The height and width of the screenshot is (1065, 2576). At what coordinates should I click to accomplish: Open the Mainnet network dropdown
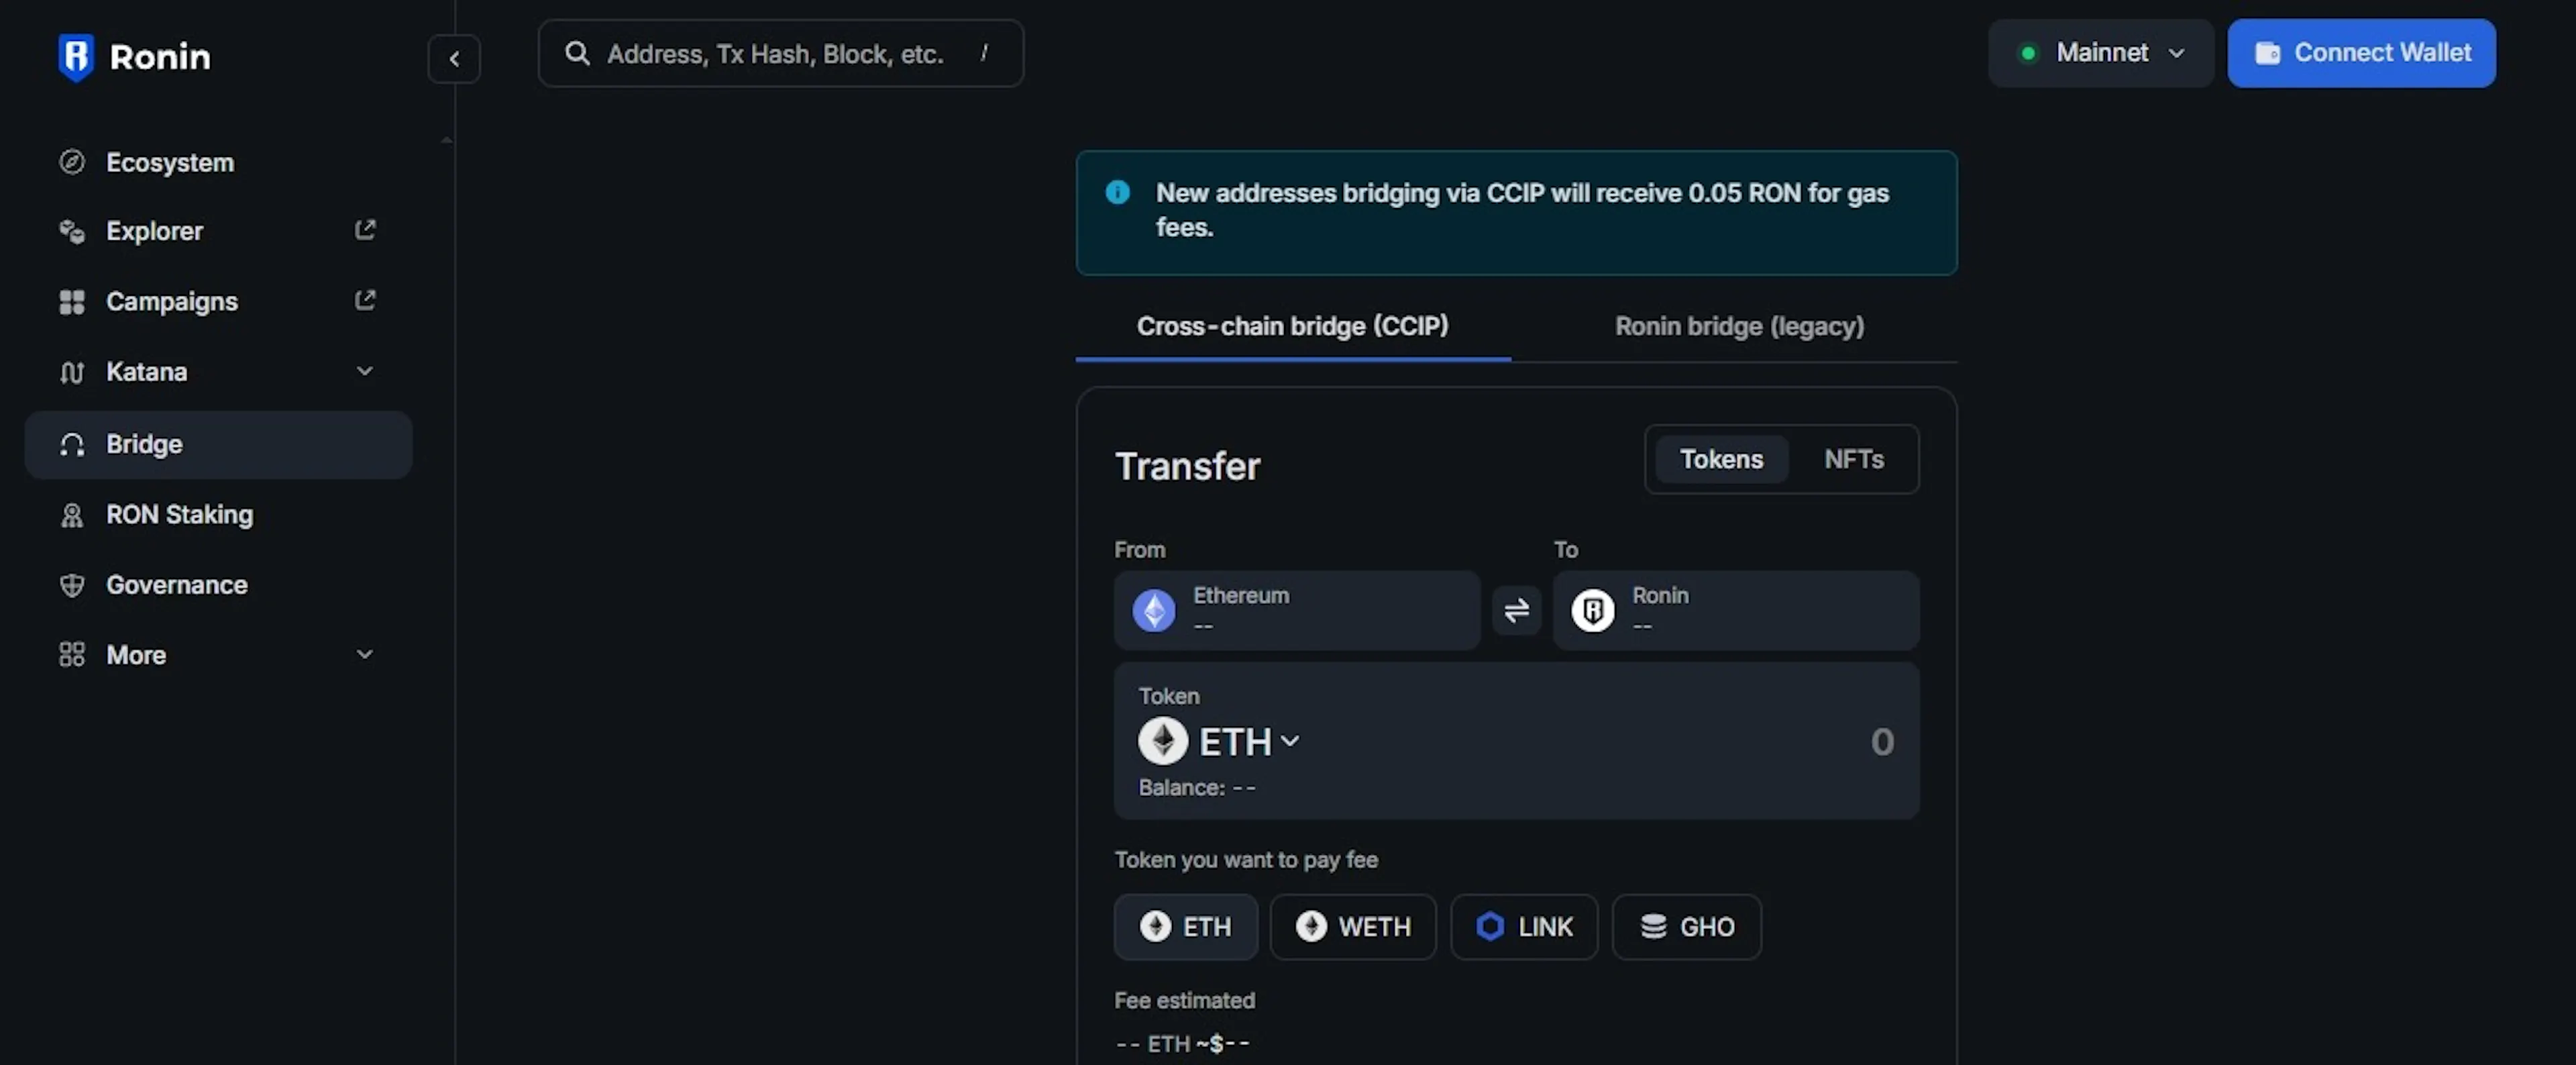point(2101,53)
